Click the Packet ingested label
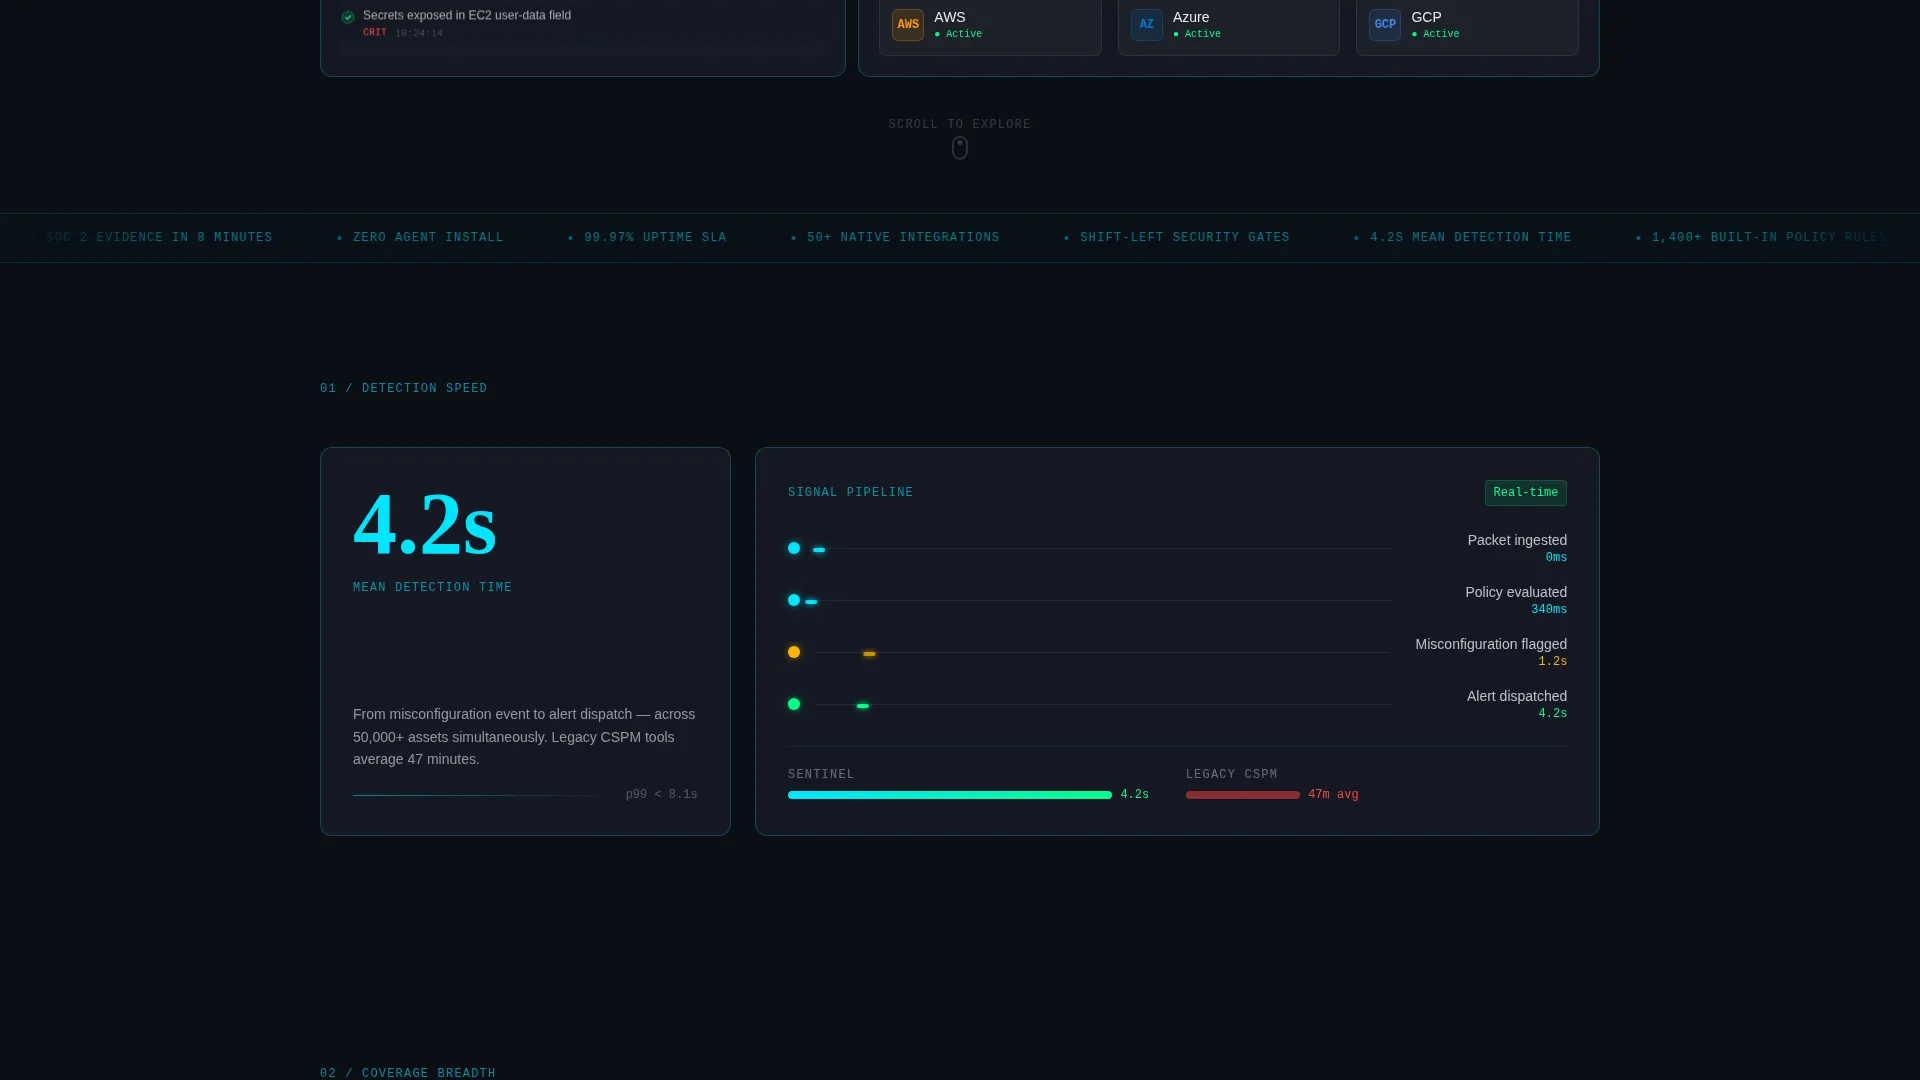Viewport: 1920px width, 1080px height. 1517,540
